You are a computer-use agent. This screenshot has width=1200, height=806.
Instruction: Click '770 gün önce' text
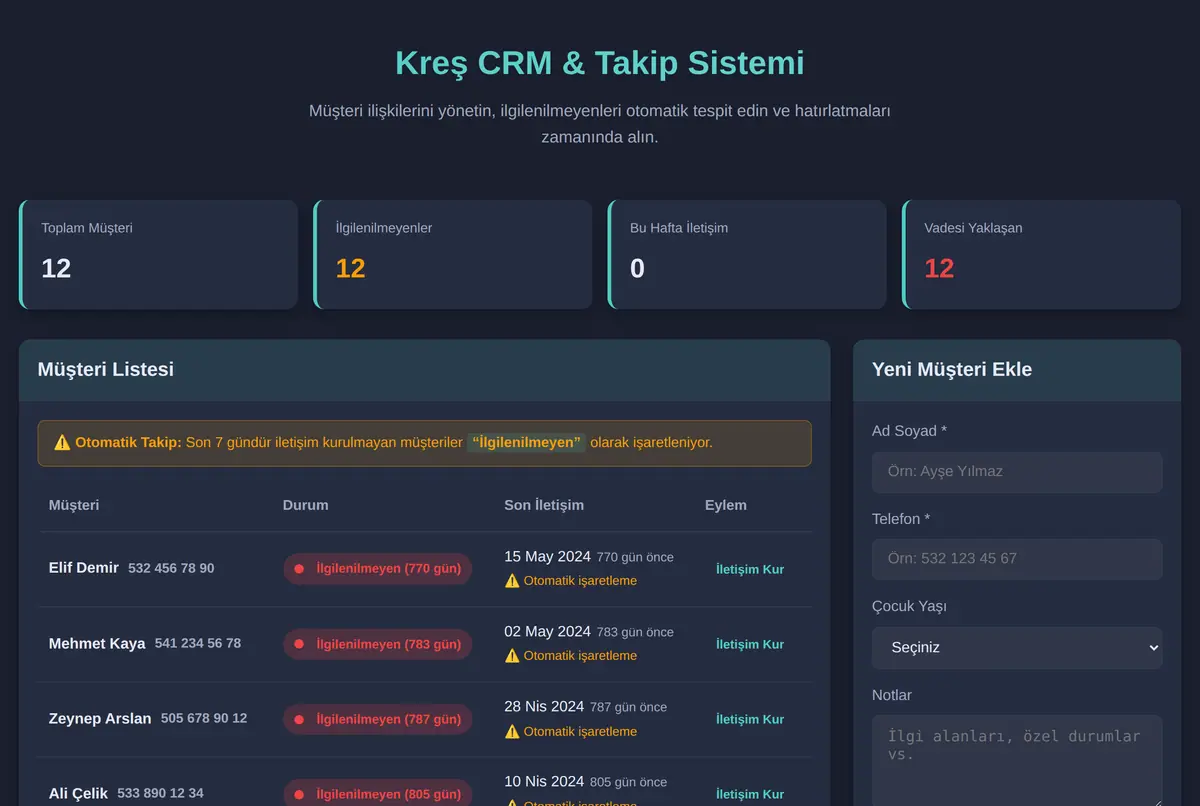click(635, 557)
